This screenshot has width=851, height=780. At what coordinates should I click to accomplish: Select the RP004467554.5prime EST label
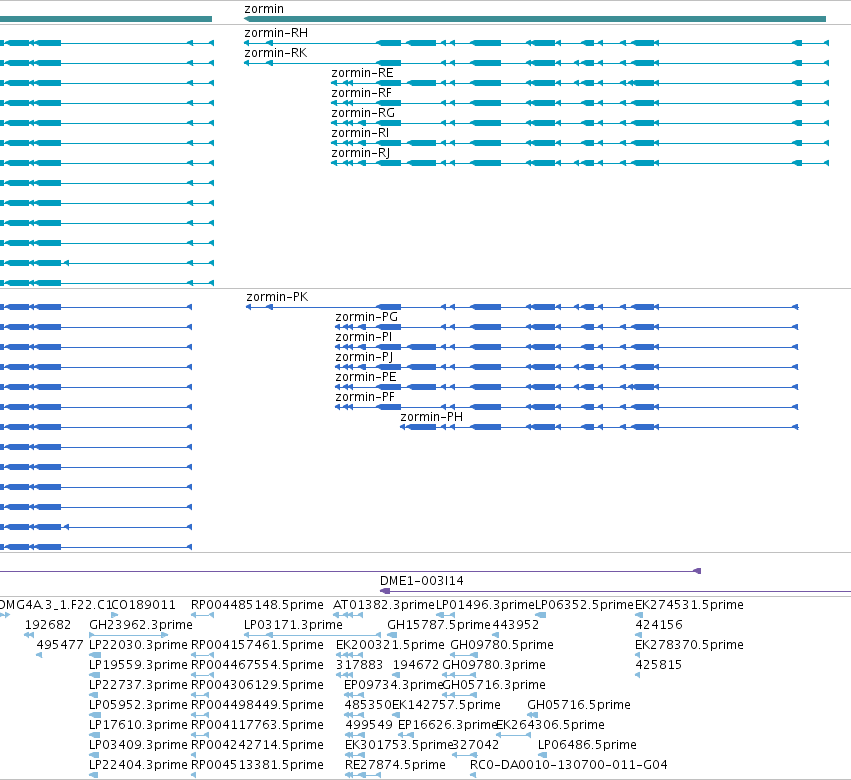[257, 665]
